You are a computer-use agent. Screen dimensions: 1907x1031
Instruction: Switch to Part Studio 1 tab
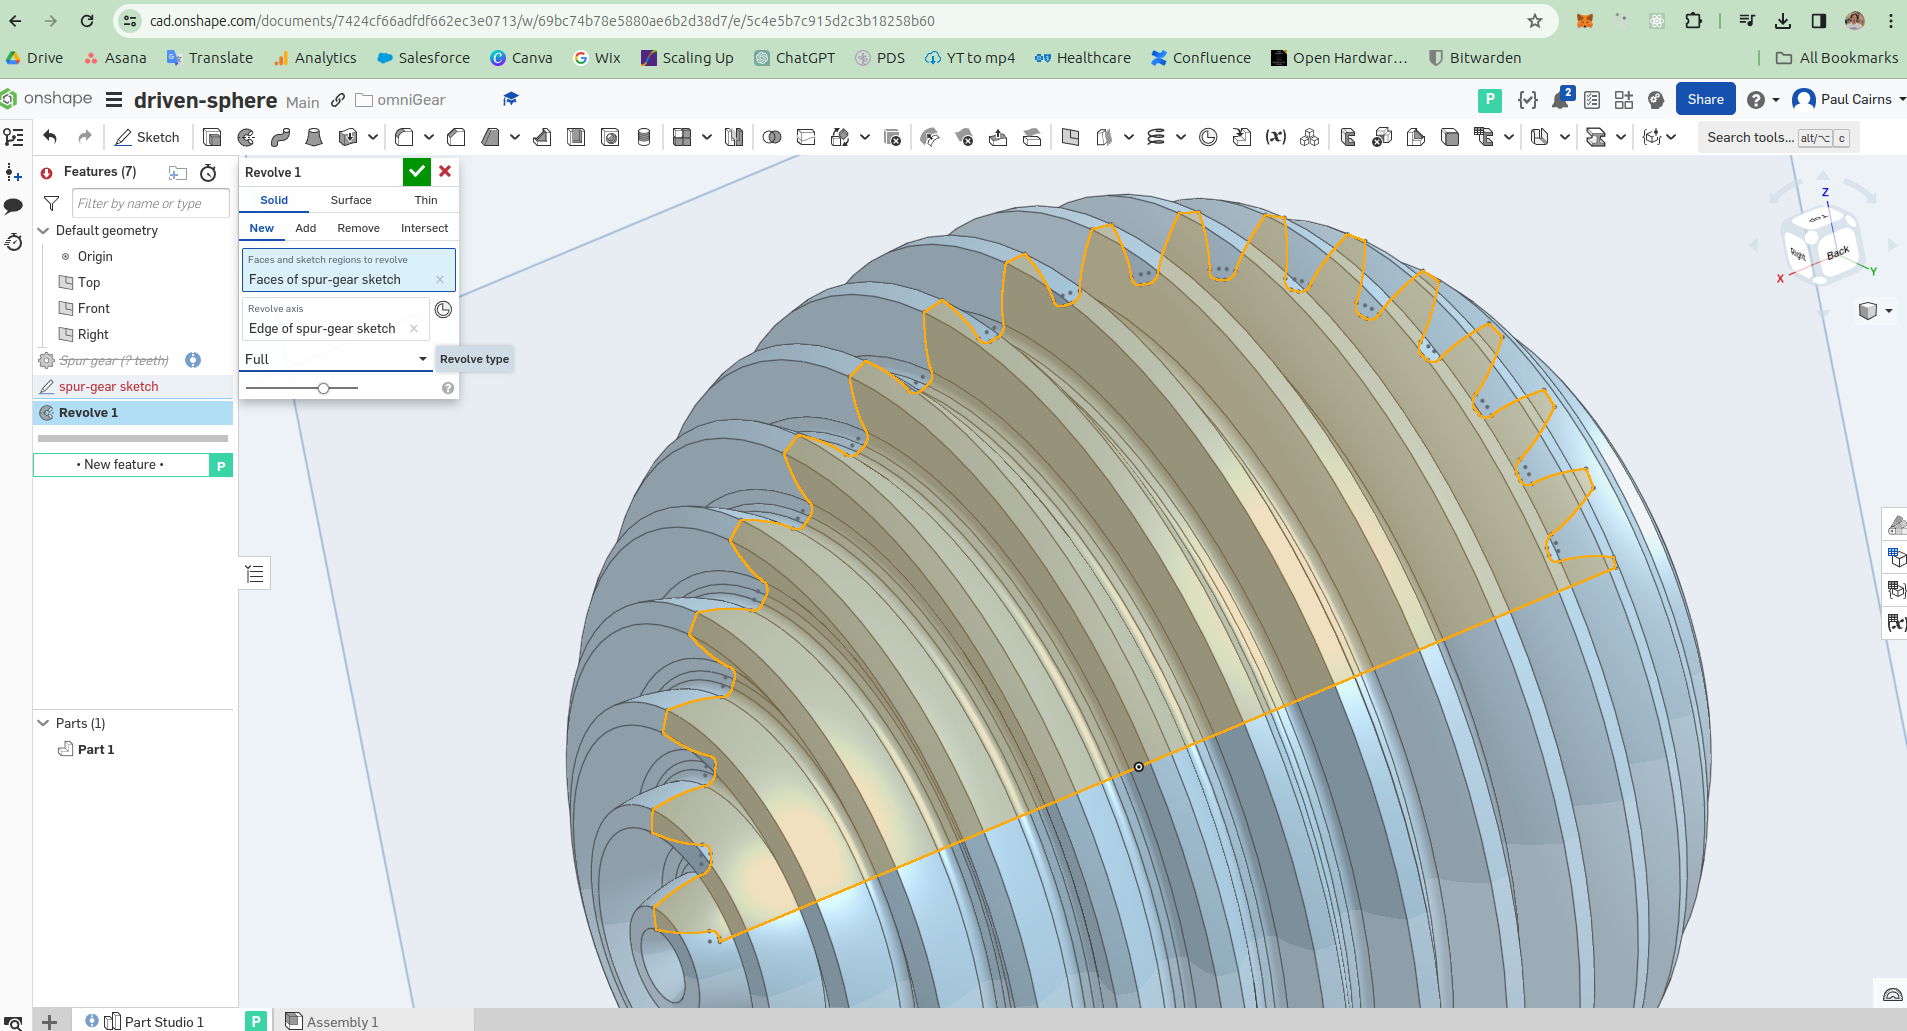[154, 1021]
